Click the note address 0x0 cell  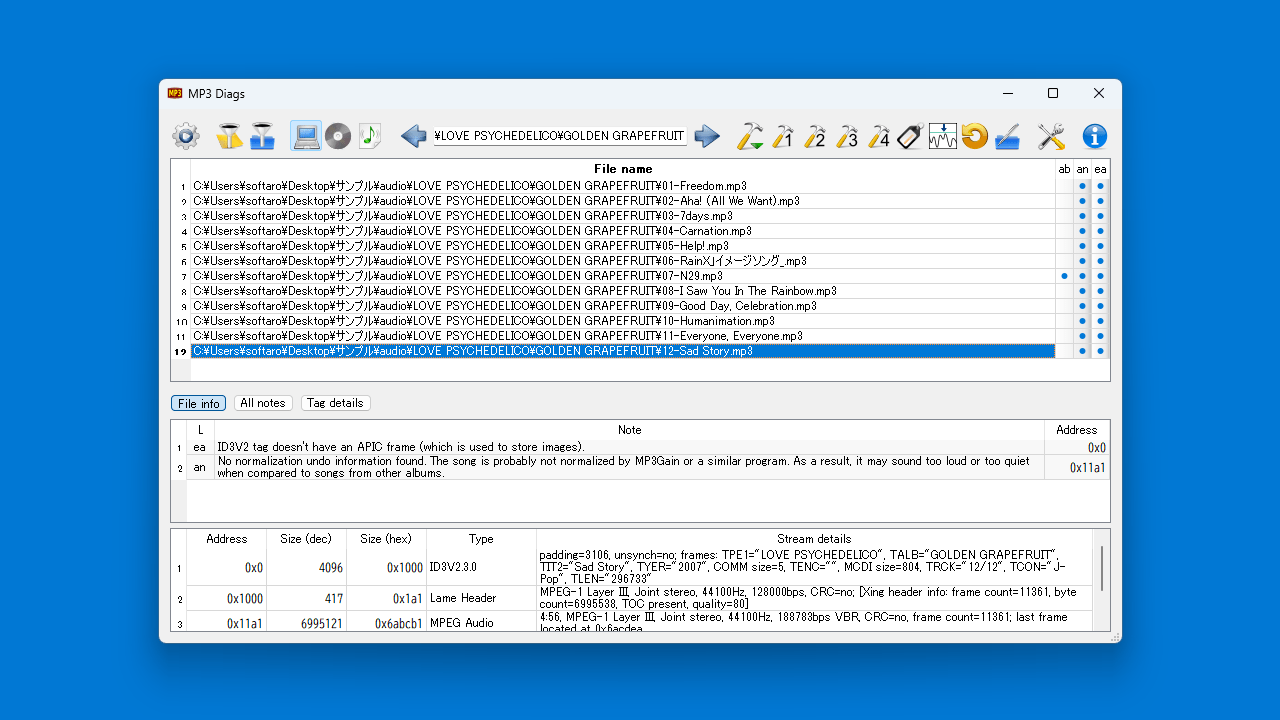point(1077,447)
